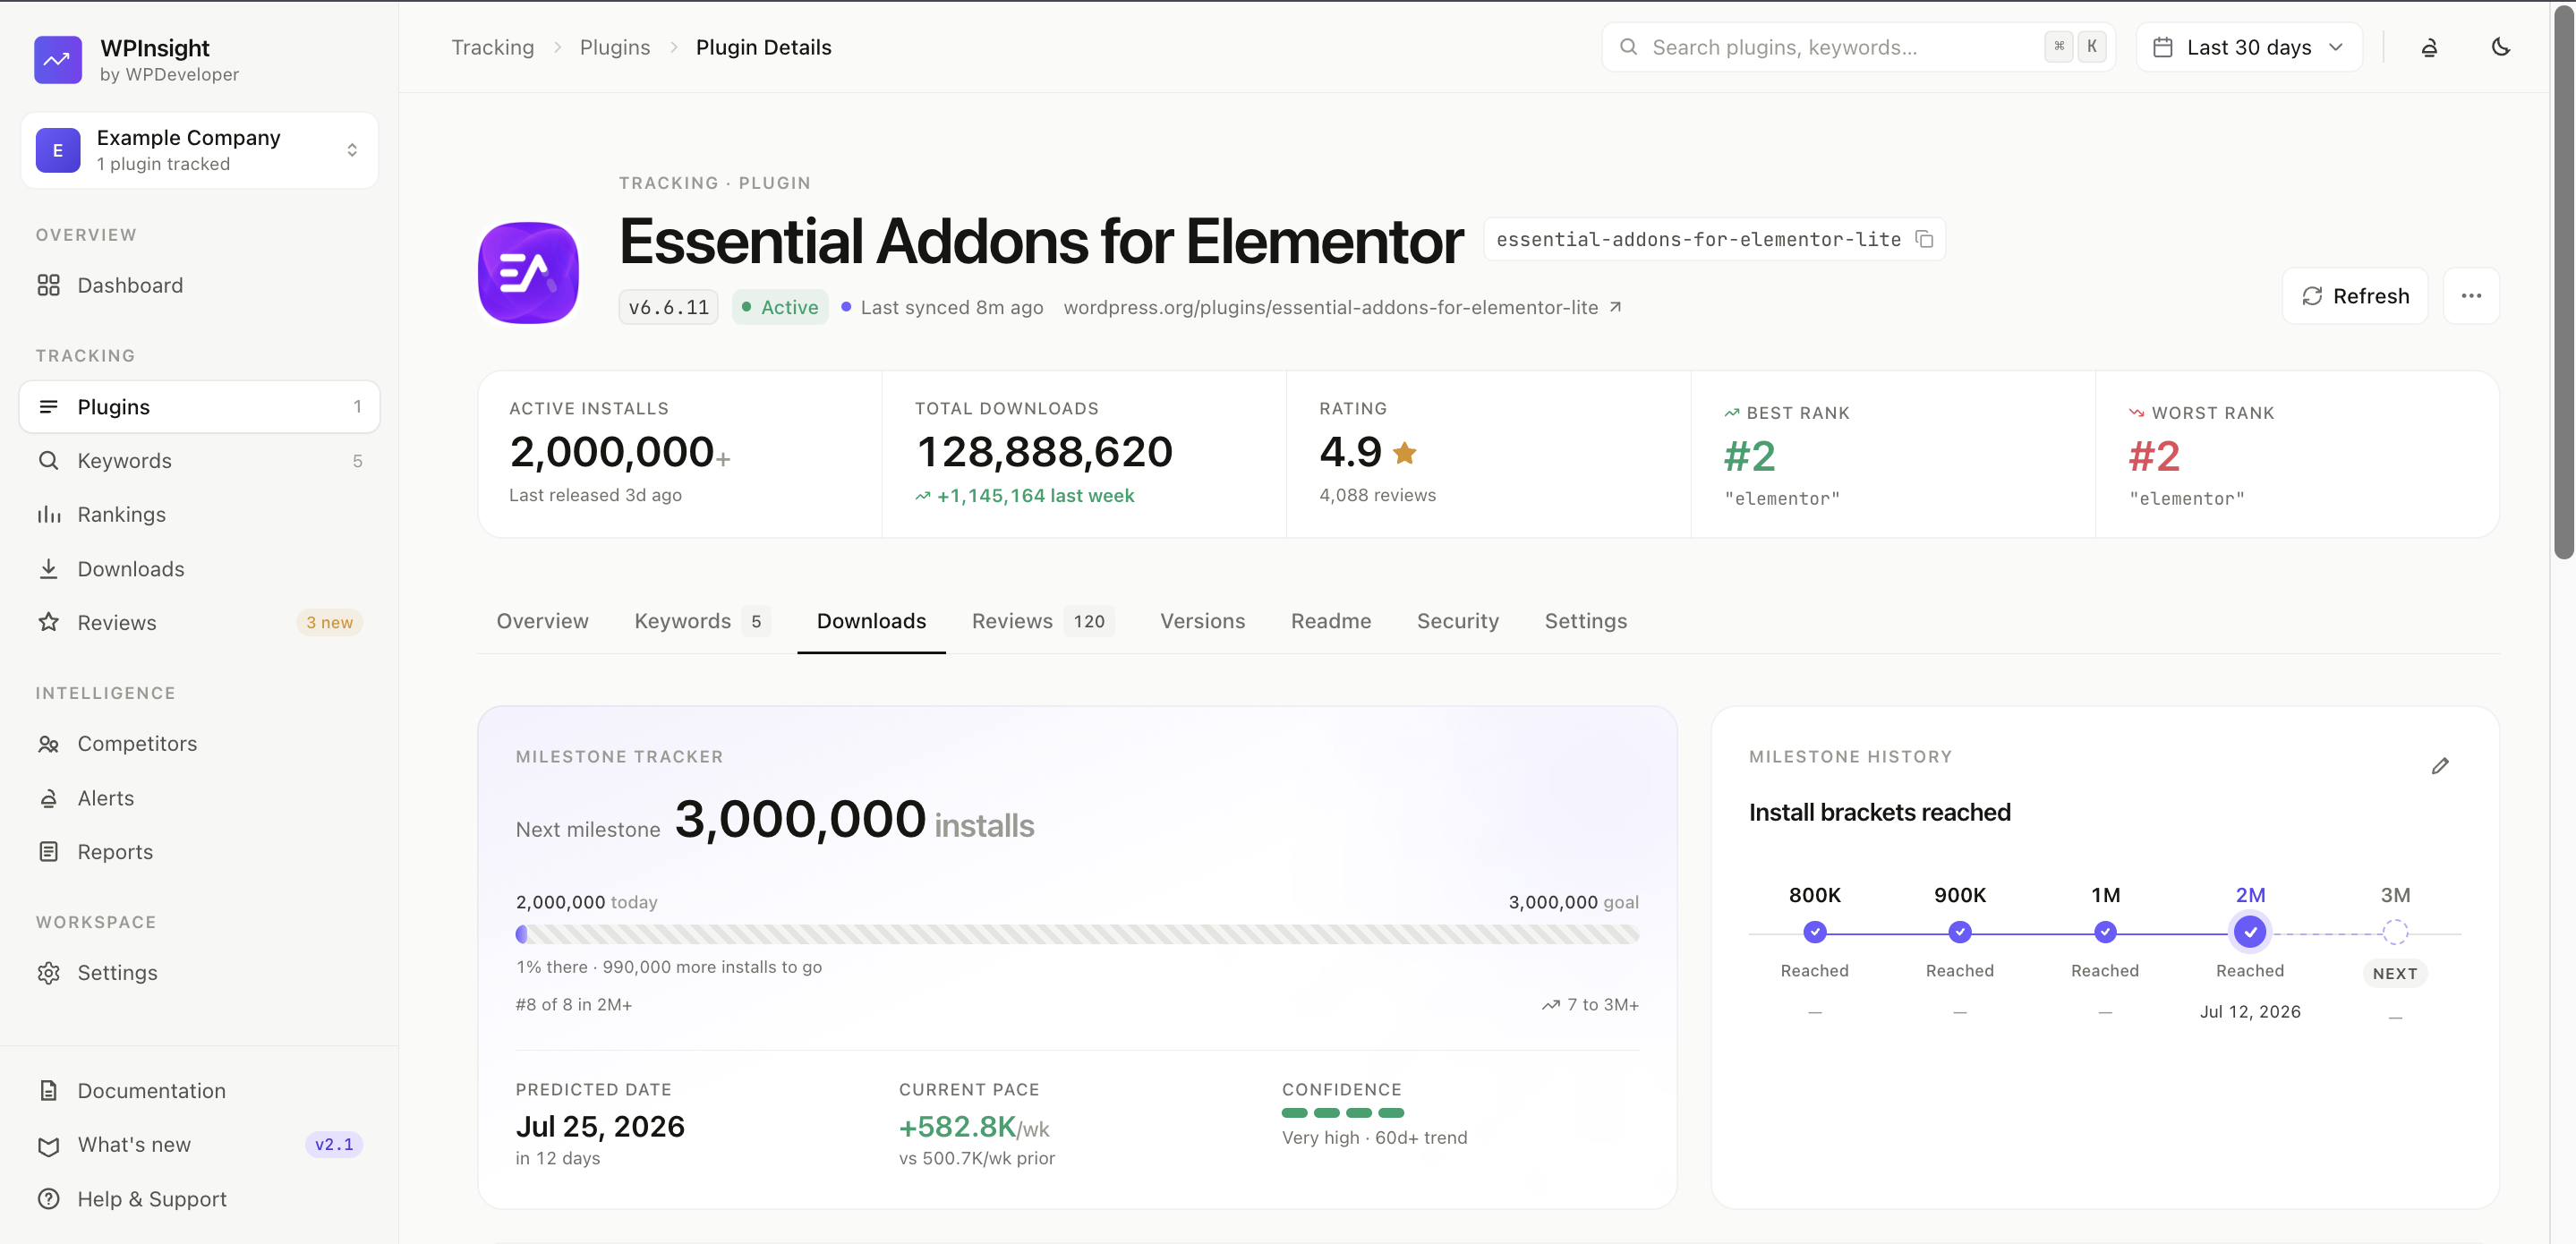The height and width of the screenshot is (1244, 2576).
Task: Open notifications bell in top bar
Action: tap(2429, 47)
